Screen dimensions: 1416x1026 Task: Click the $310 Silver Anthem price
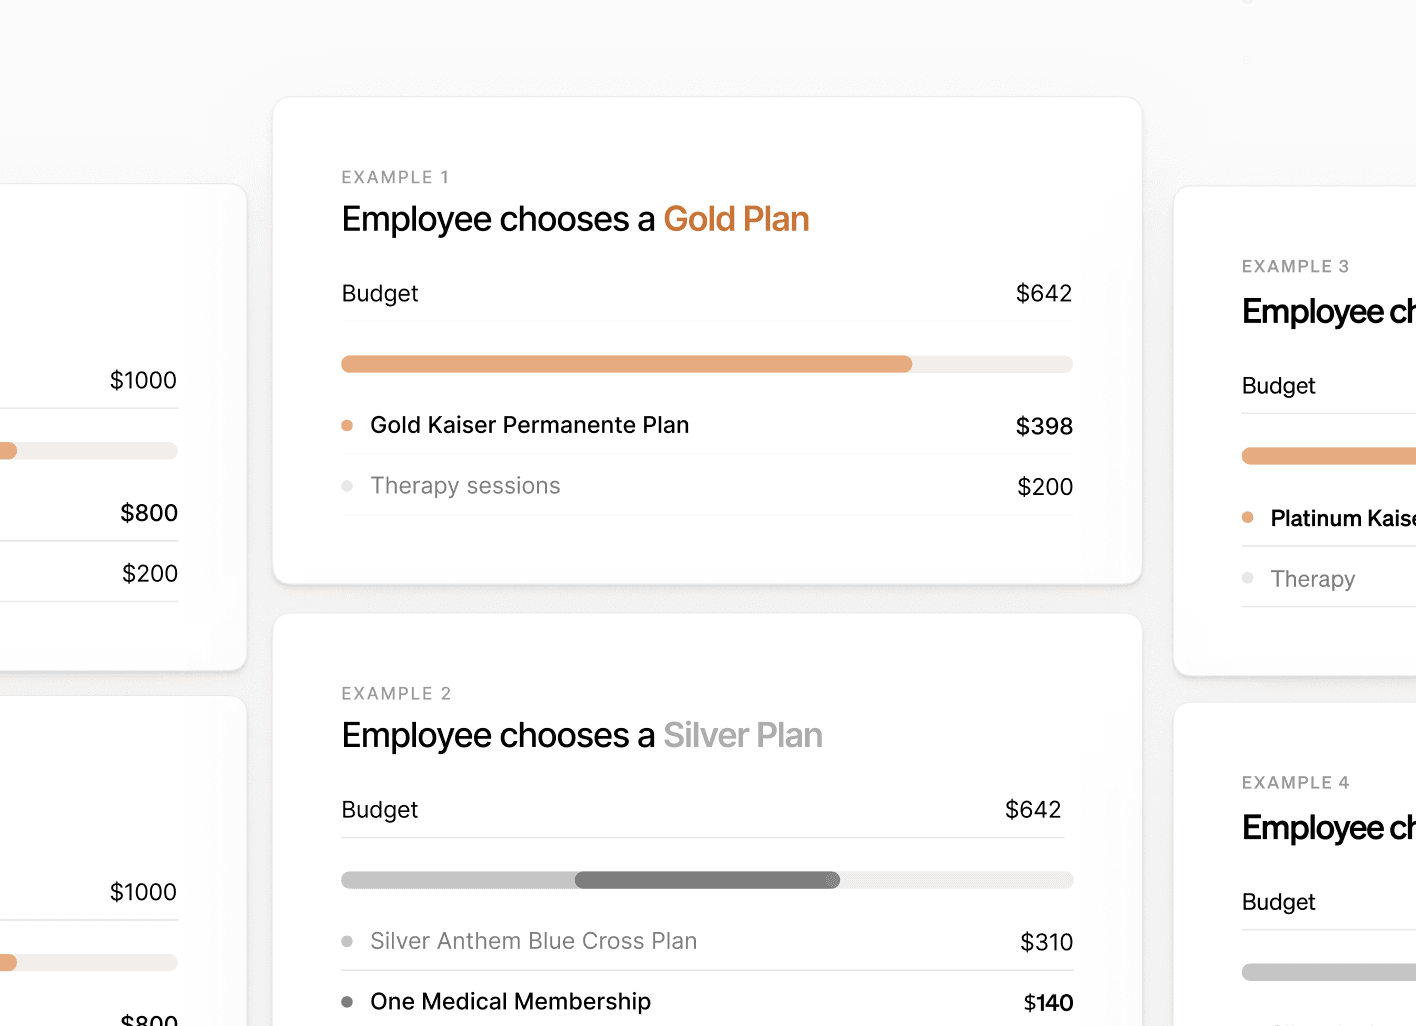click(1046, 942)
